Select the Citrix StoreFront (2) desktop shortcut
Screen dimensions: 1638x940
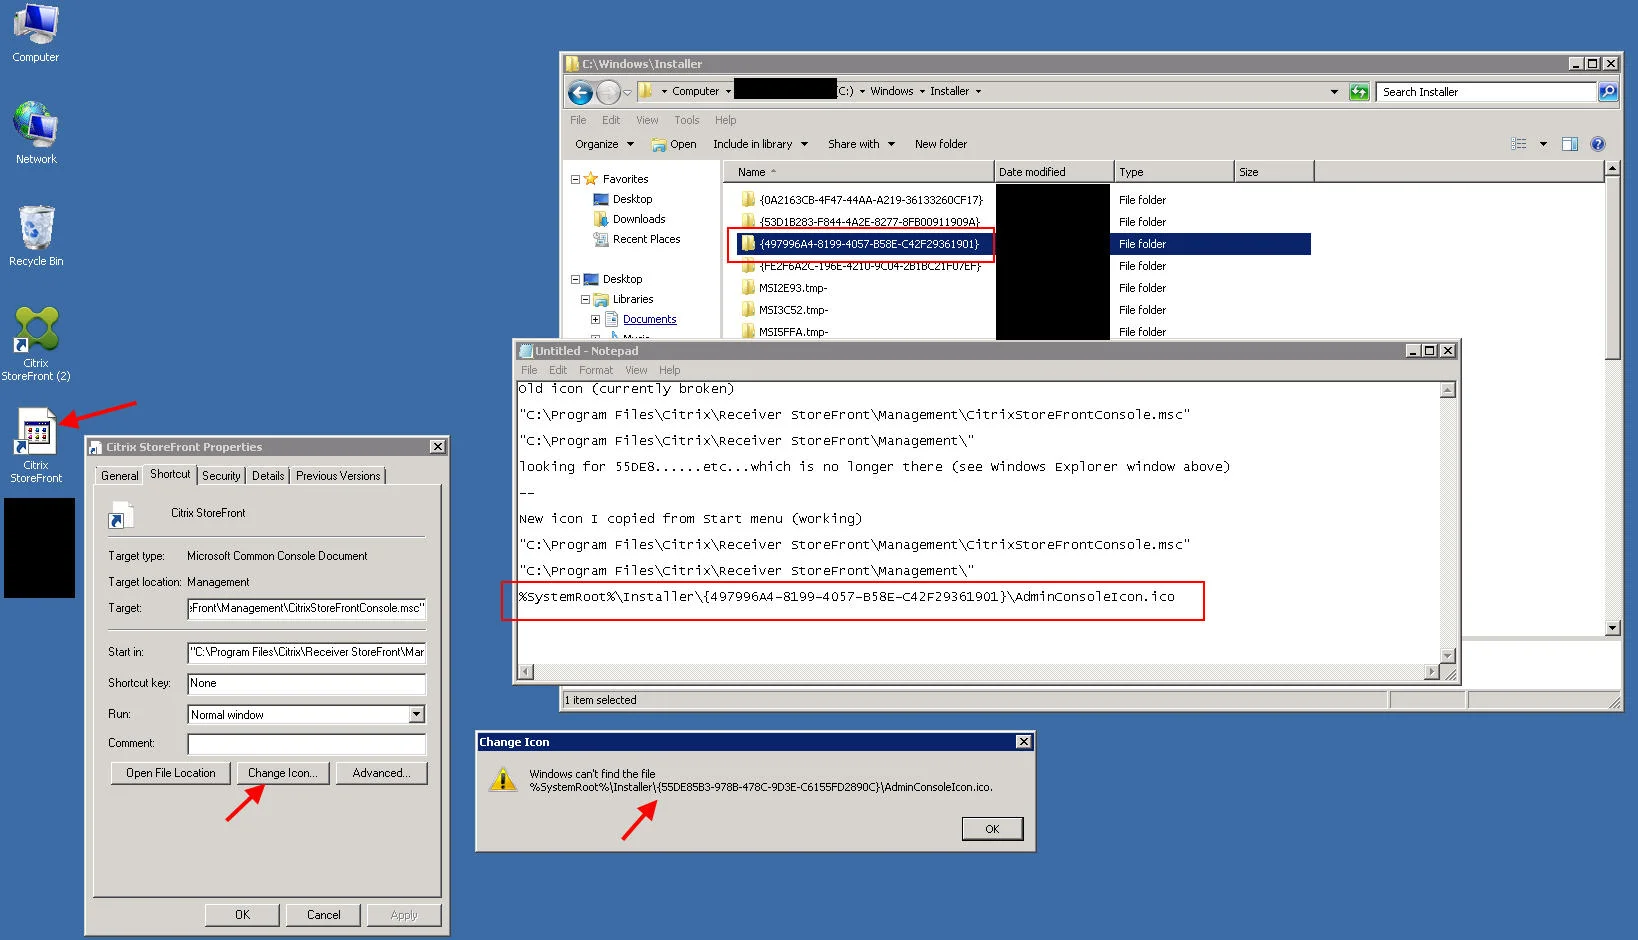click(x=36, y=344)
